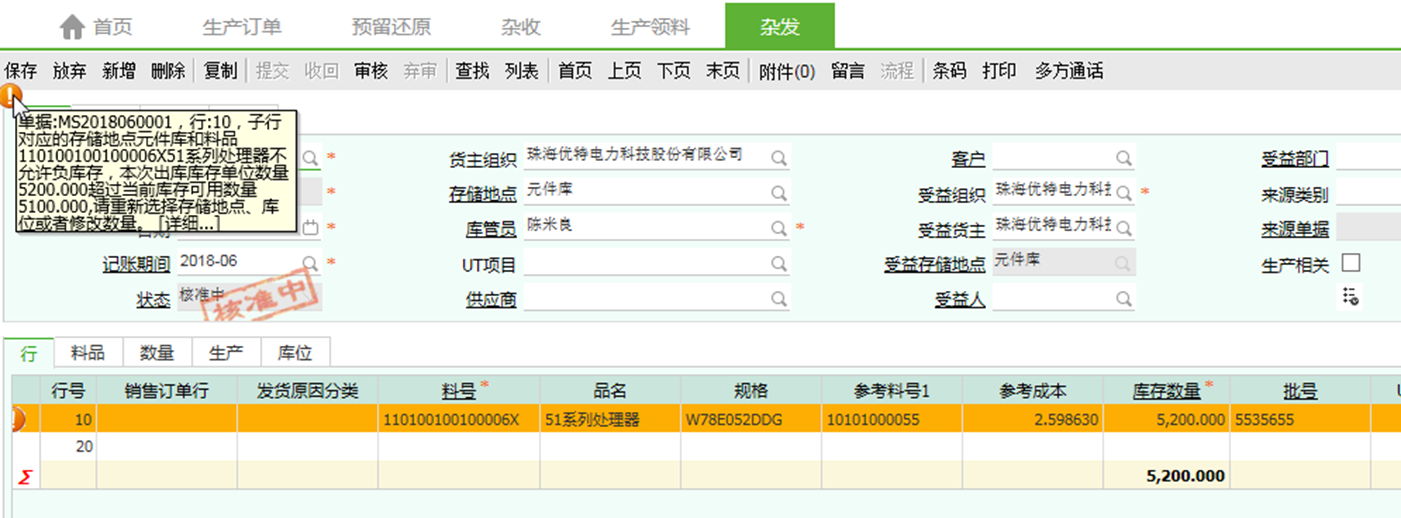Open the UT项目 lookup dropdown

778,264
